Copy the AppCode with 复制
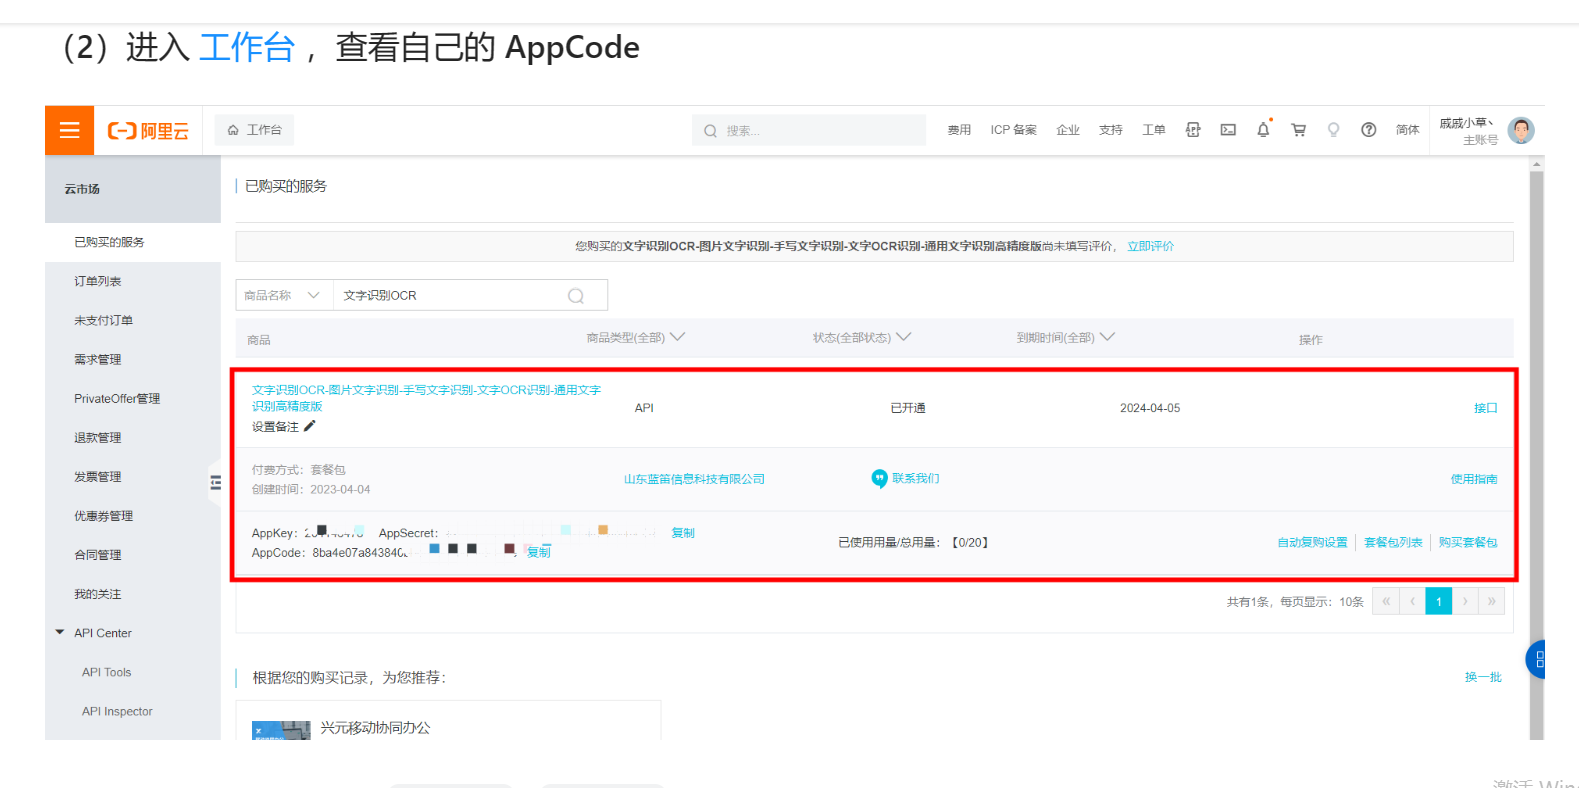Viewport: 1579px width, 788px height. pyautogui.click(x=539, y=552)
